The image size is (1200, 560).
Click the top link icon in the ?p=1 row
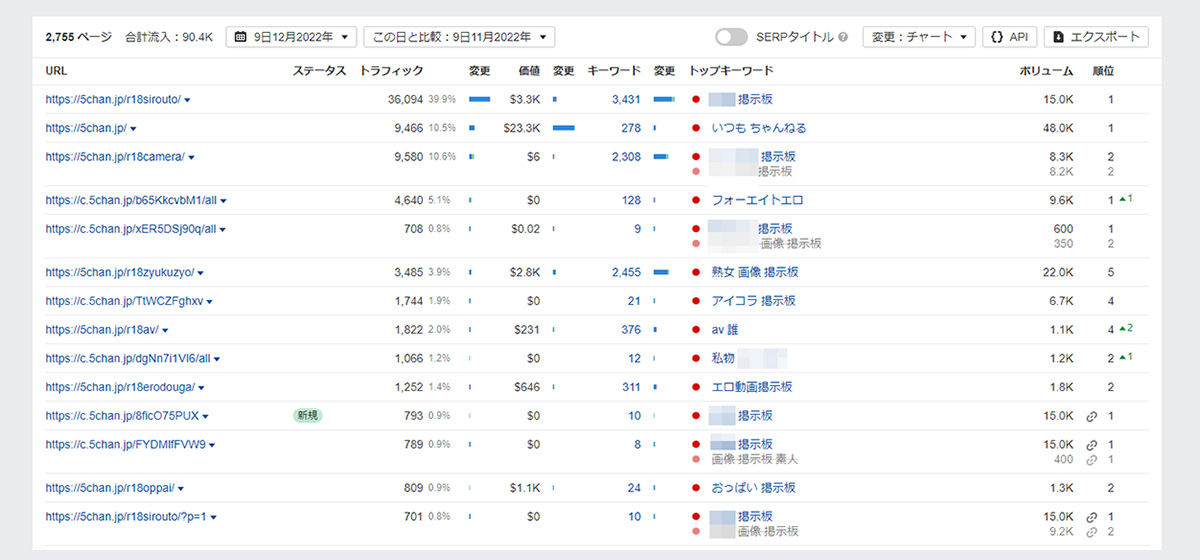tap(1092, 517)
